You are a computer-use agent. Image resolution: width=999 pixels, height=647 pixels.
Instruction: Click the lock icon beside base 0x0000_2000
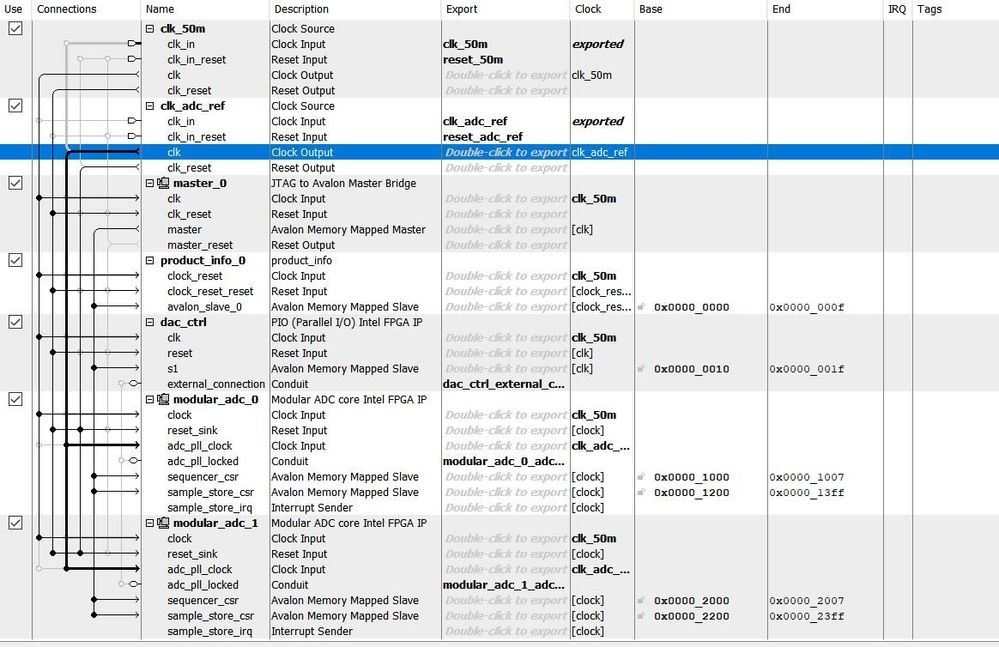pyautogui.click(x=642, y=600)
